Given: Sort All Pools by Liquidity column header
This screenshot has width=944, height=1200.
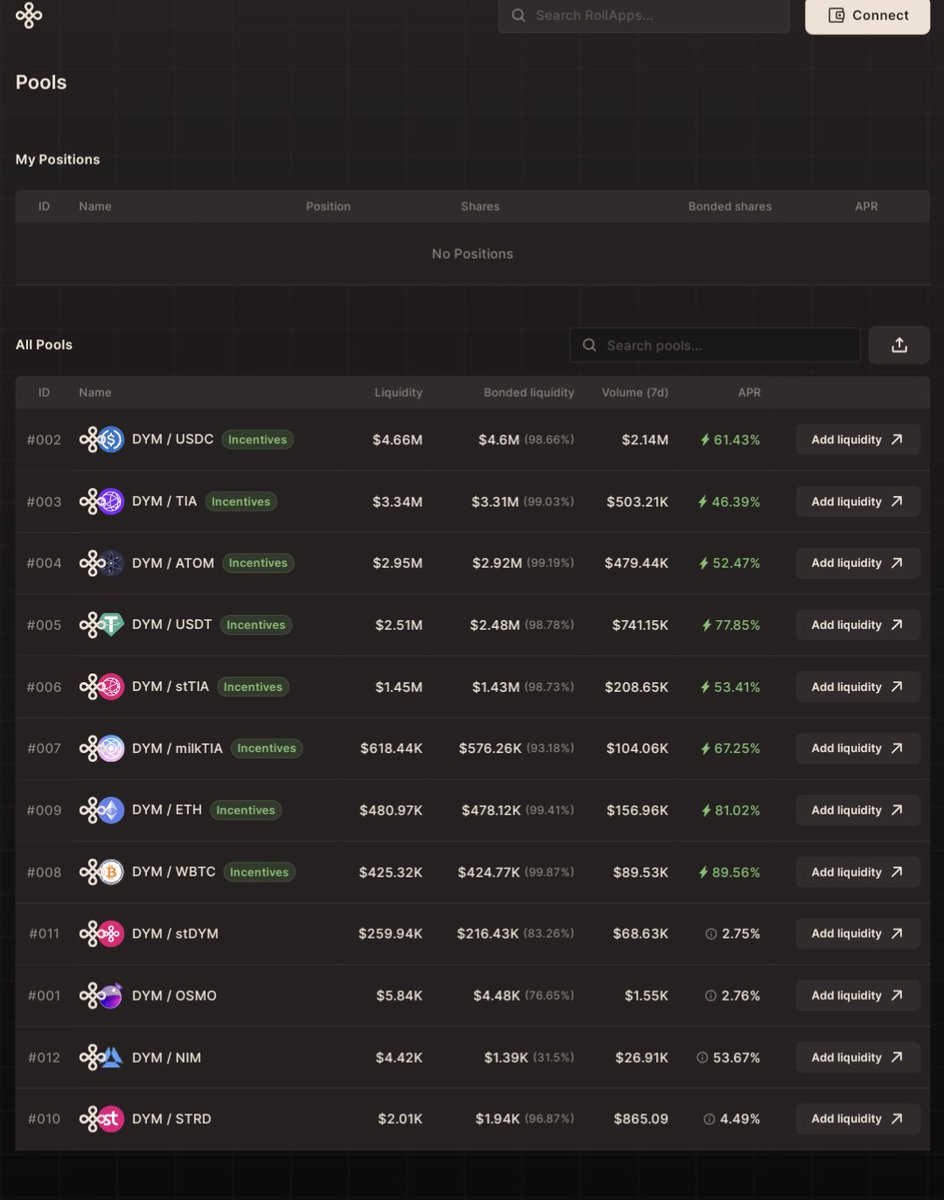Looking at the screenshot, I should click(398, 393).
